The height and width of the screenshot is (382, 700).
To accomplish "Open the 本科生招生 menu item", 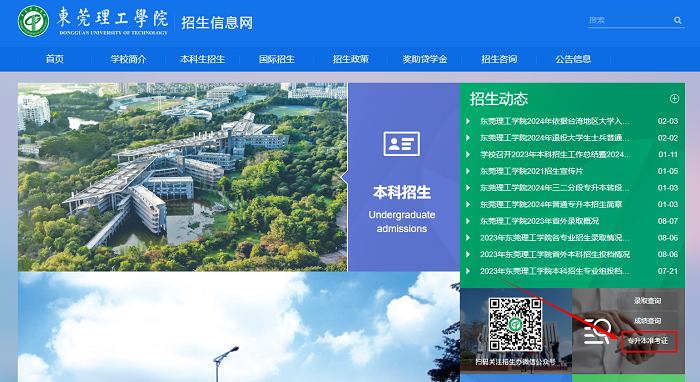I will point(203,59).
